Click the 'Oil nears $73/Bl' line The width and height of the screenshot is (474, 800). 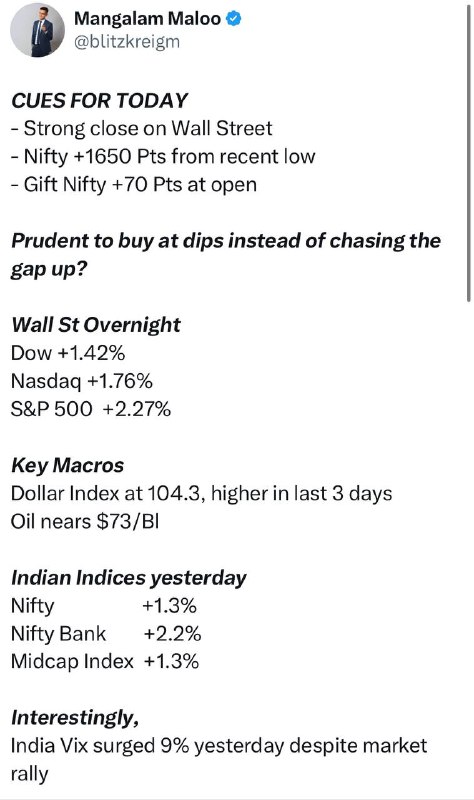pos(85,521)
